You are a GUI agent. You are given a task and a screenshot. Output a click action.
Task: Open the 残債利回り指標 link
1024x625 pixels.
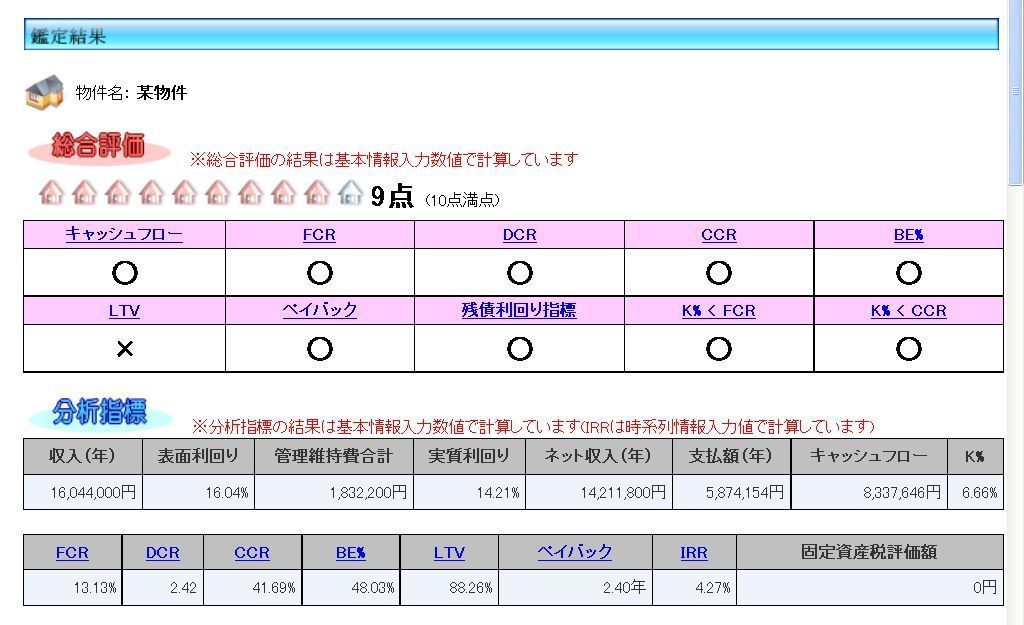coord(519,310)
